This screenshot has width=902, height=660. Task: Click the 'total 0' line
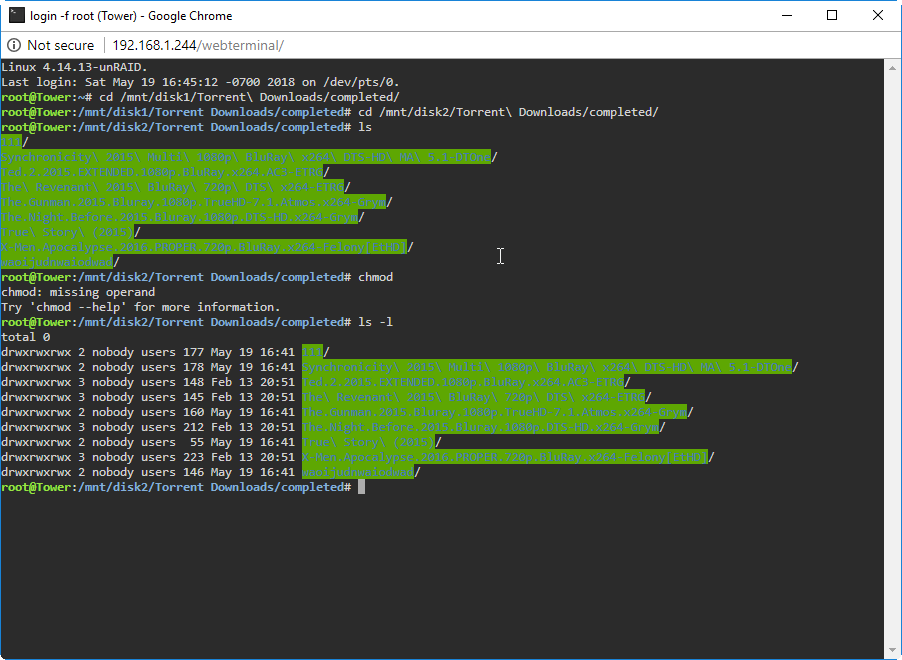26,337
